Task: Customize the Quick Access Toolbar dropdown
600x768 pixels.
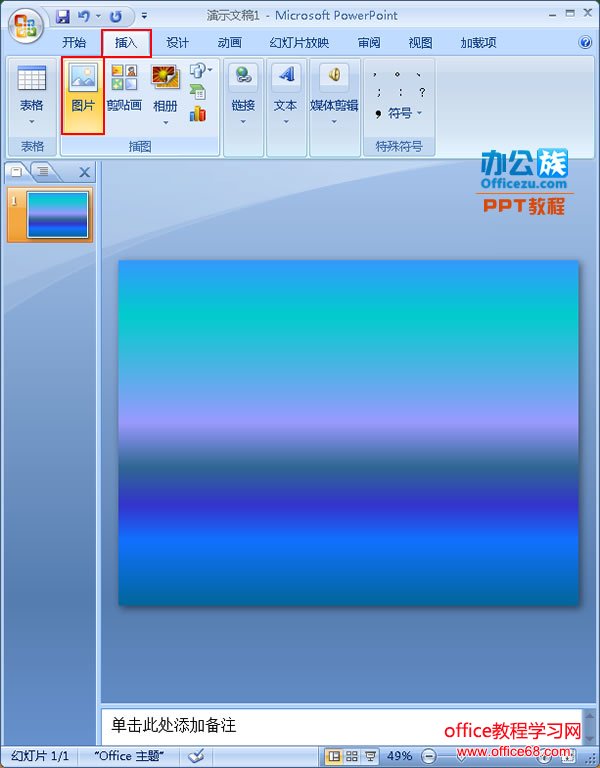Action: [x=144, y=16]
